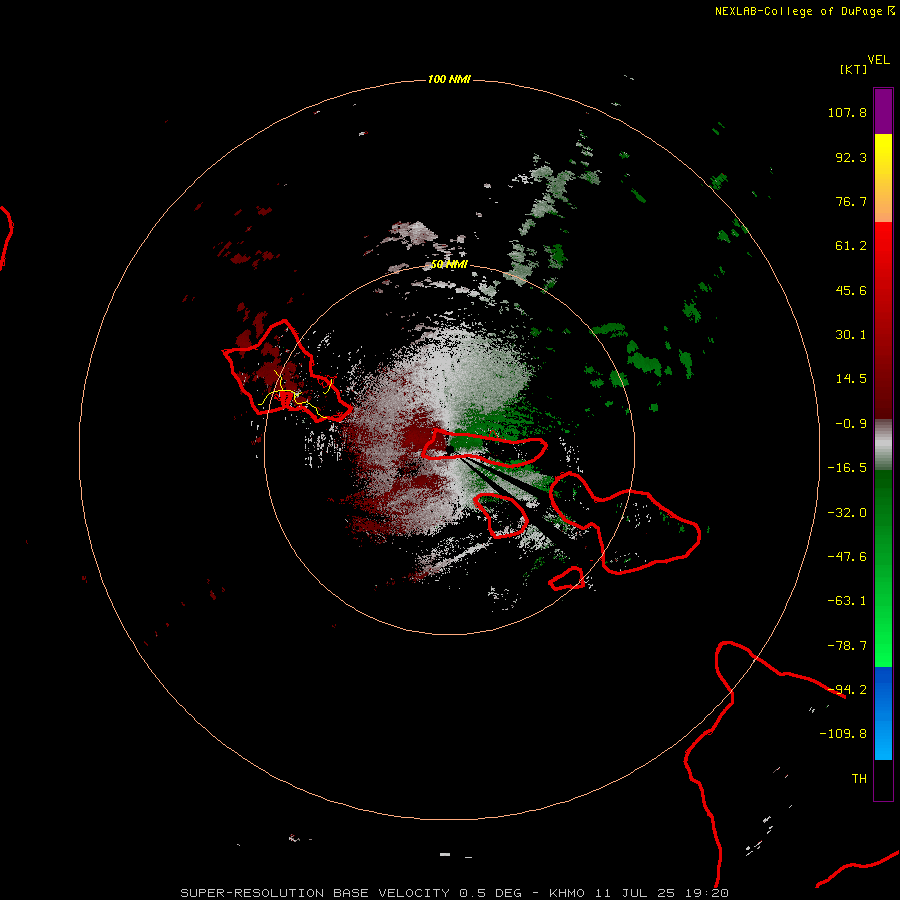Select the 92.3 scale value
The width and height of the screenshot is (900, 900).
point(851,157)
